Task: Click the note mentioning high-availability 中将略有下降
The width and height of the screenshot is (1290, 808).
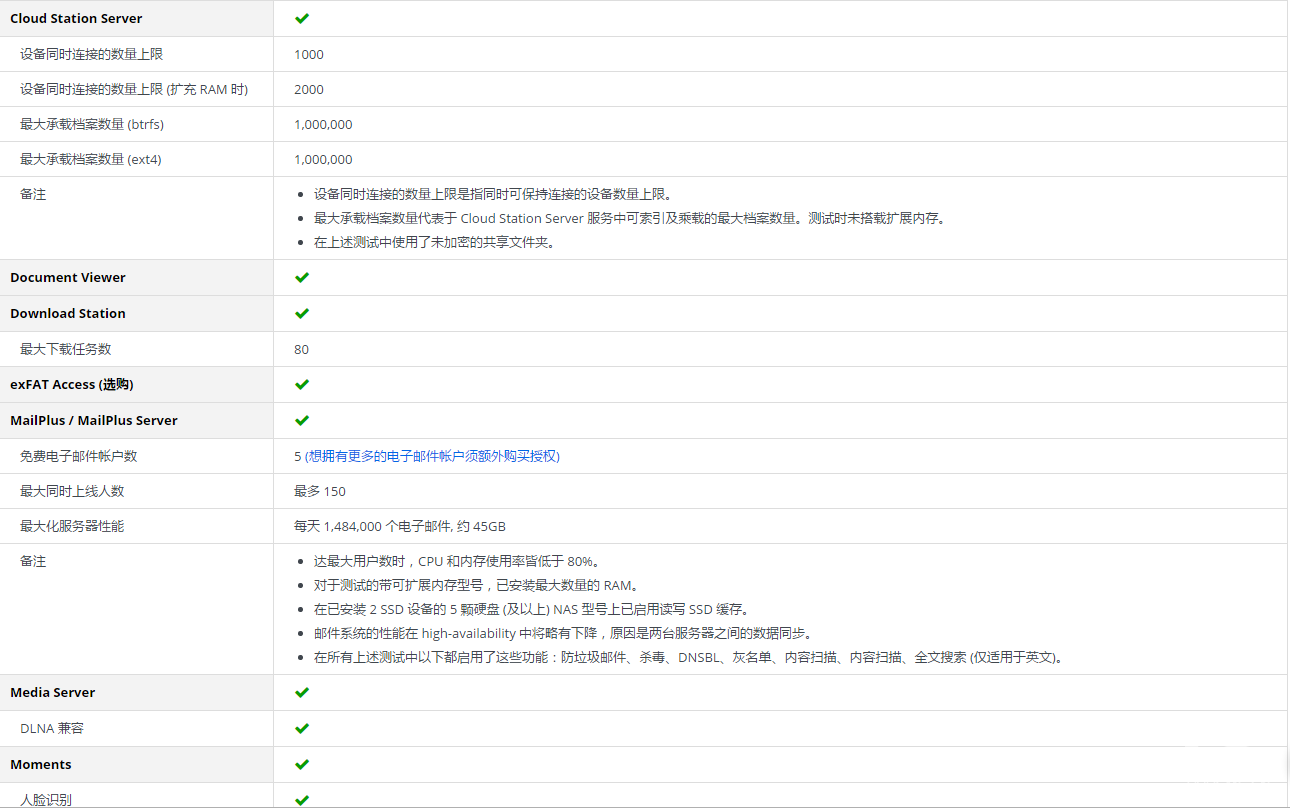Action: tap(564, 633)
